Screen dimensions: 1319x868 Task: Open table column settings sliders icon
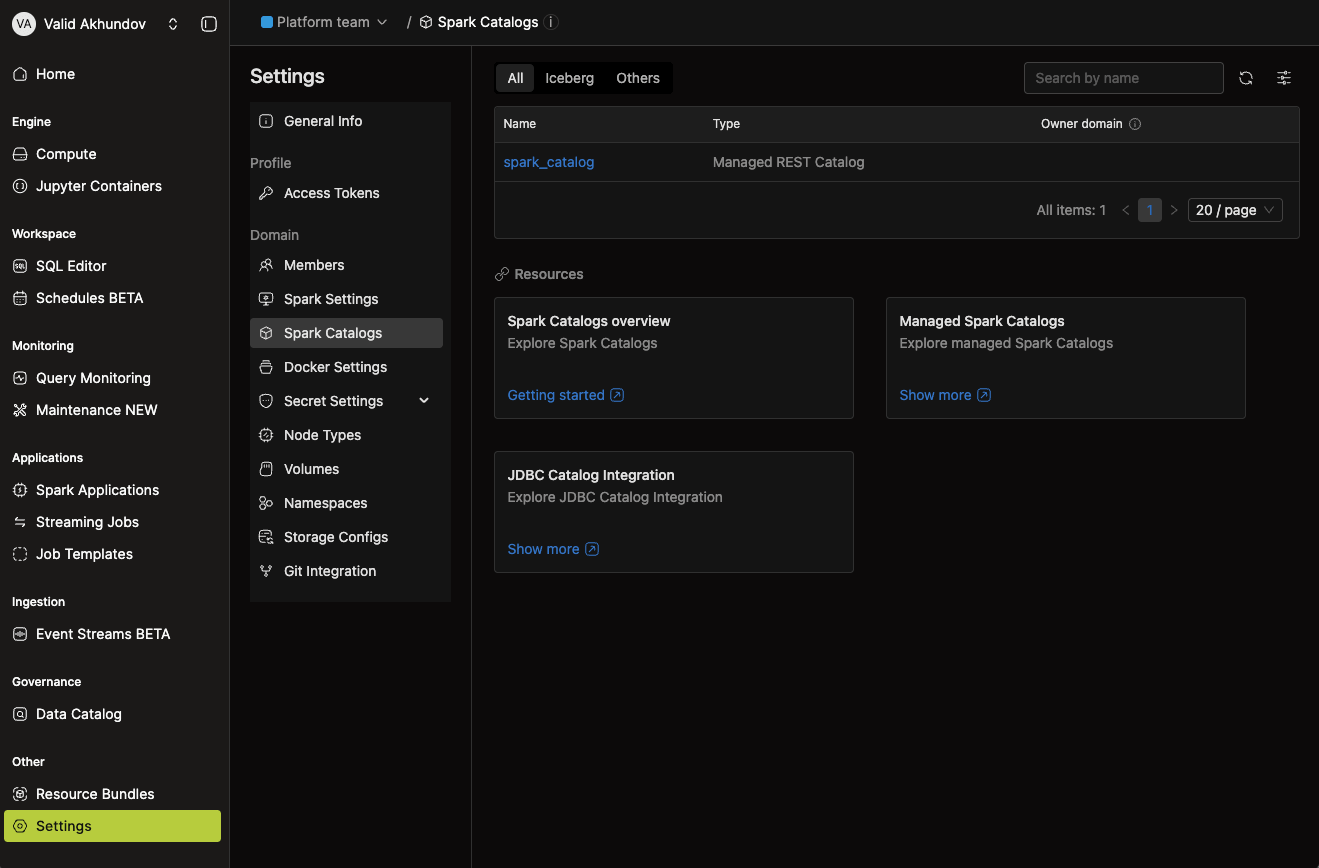[x=1284, y=78]
